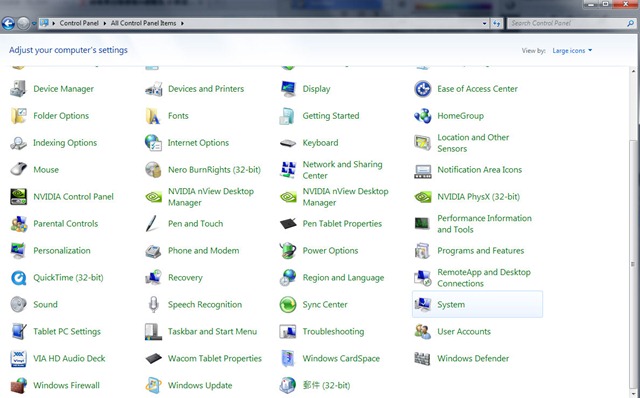This screenshot has width=640, height=398.
Task: Click the Parental Controls icon
Action: click(x=18, y=224)
